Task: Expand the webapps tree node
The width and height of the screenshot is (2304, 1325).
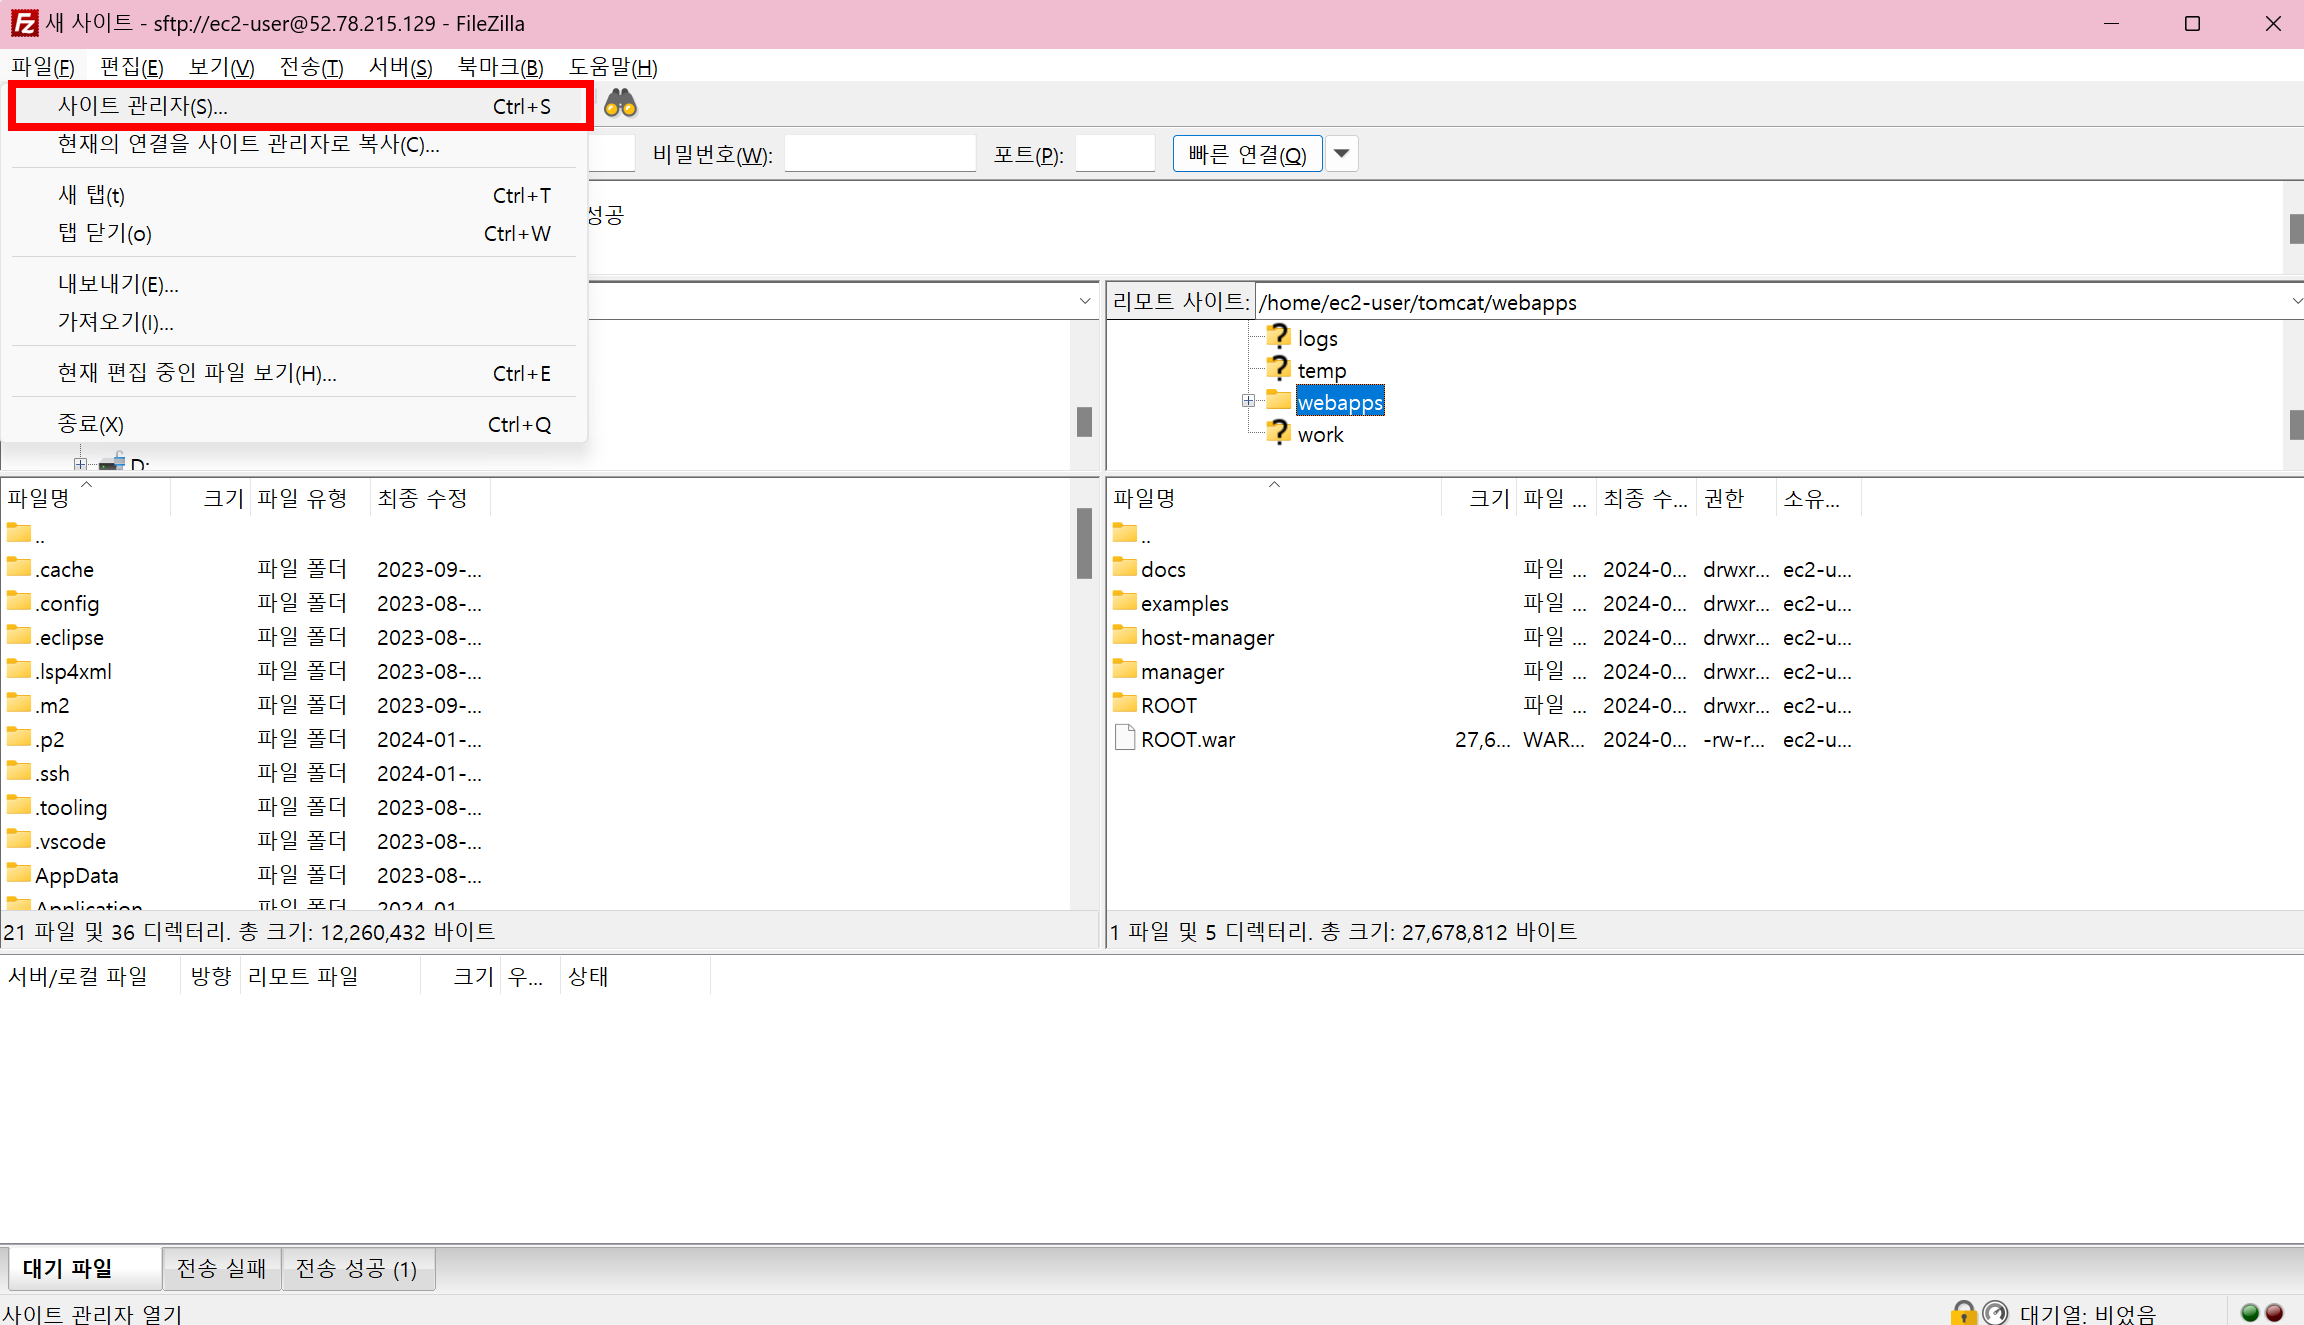Action: click(1248, 401)
